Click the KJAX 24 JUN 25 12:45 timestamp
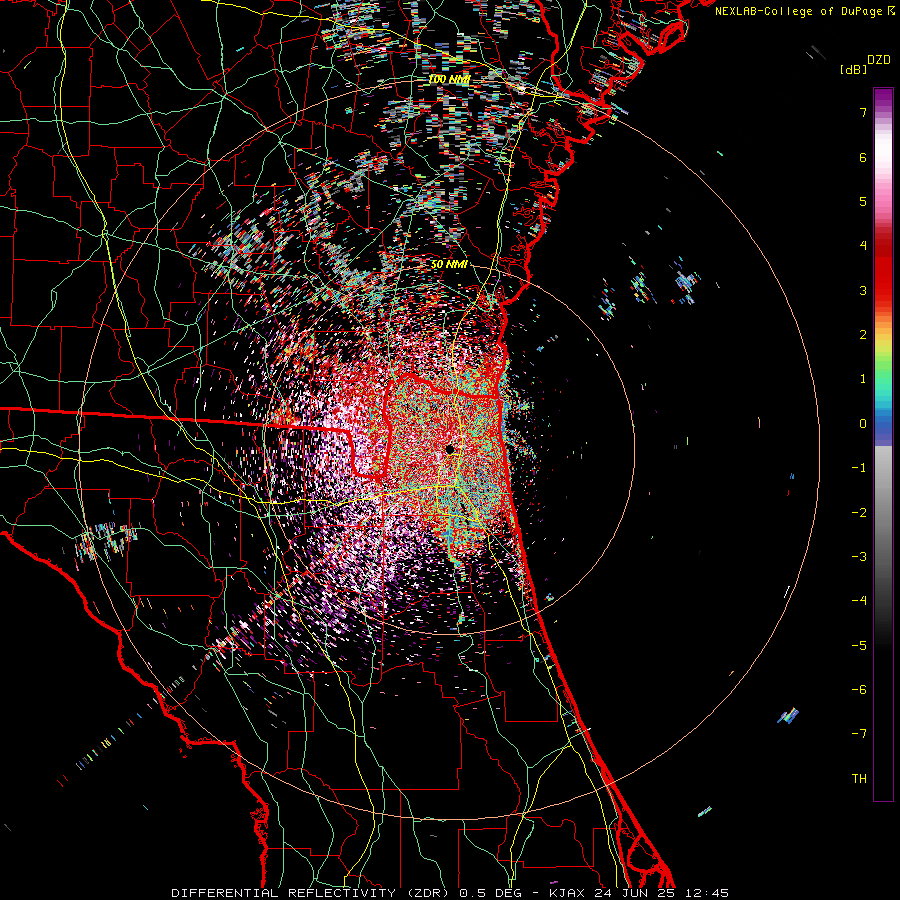This screenshot has height=900, width=900. [x=639, y=893]
